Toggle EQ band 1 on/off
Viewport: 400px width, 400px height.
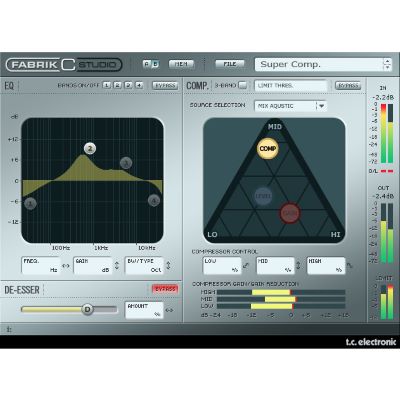pos(107,85)
